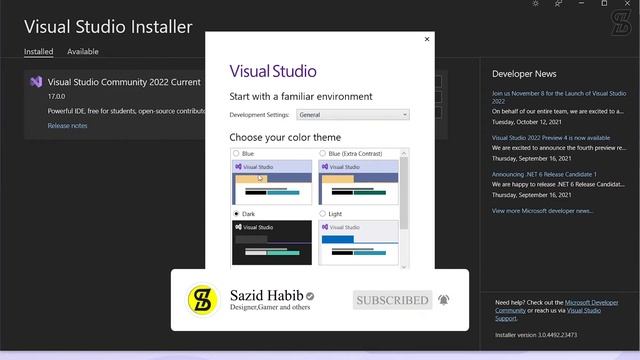Click the Dark theme preview thumbnail
Screen dimensions: 640x360
click(272, 242)
